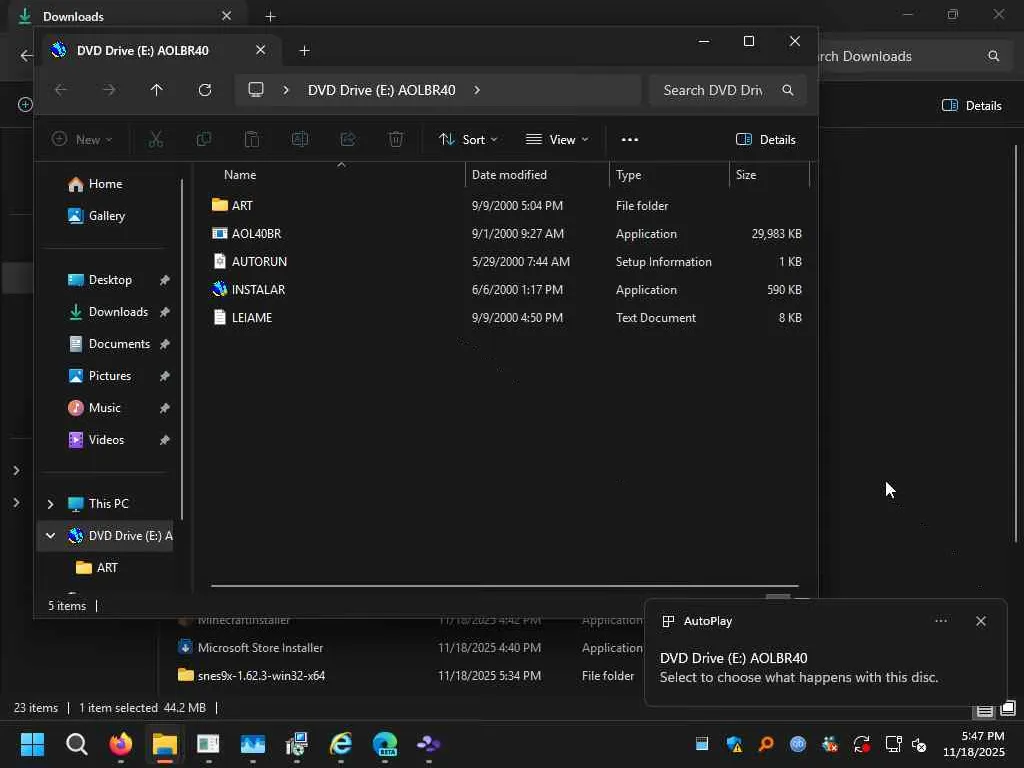
Task: Open the See more (three dots) menu
Action: tap(630, 139)
